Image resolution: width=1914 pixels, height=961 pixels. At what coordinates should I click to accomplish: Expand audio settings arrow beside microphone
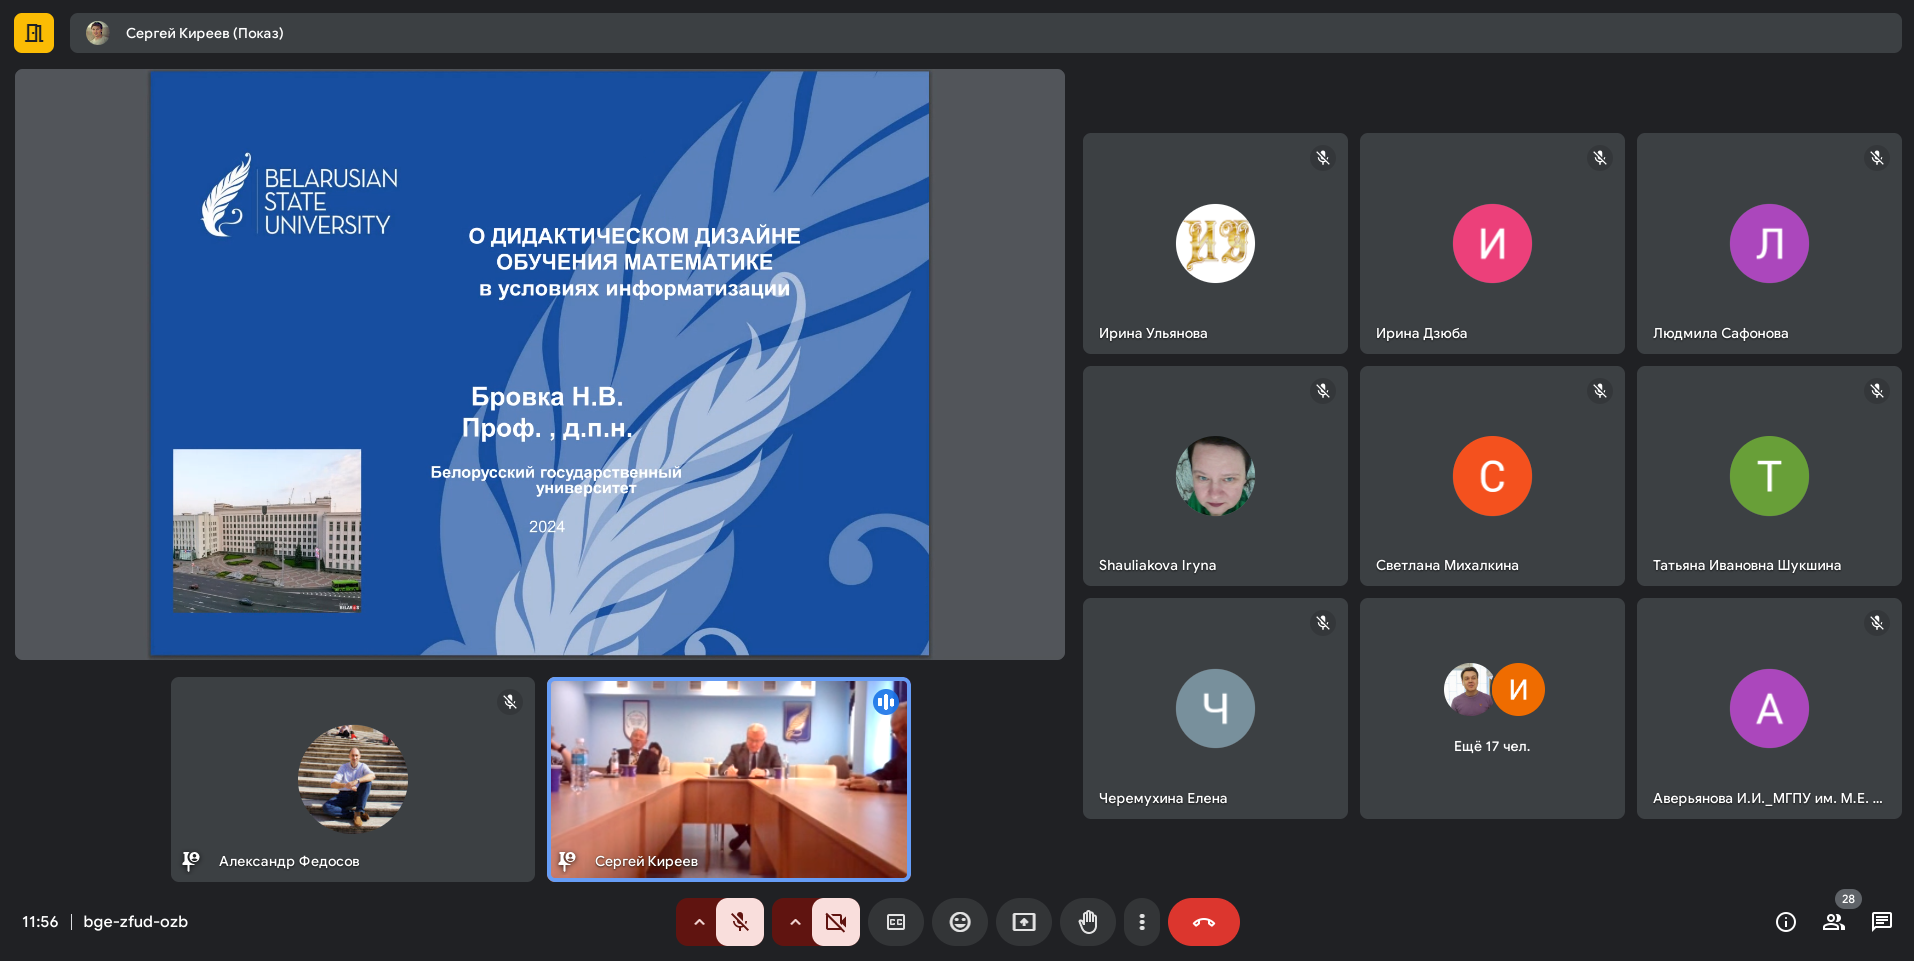699,922
